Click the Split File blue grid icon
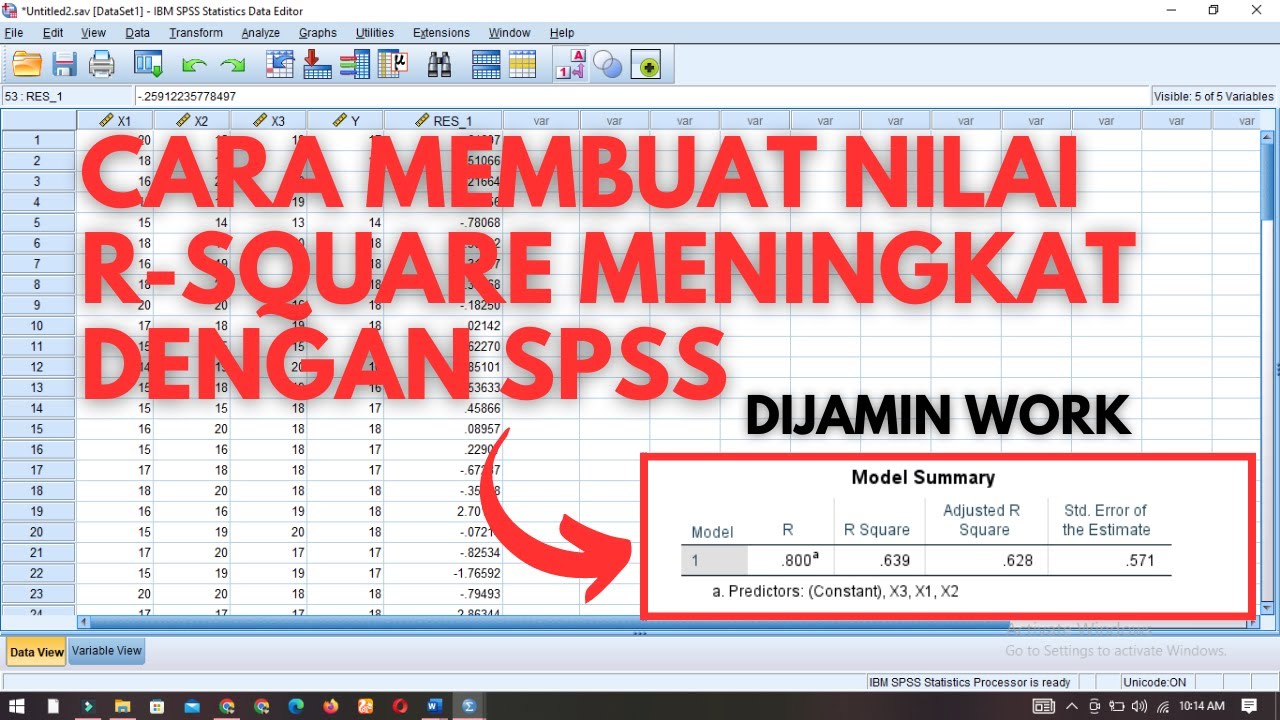1280x720 pixels. coord(486,65)
